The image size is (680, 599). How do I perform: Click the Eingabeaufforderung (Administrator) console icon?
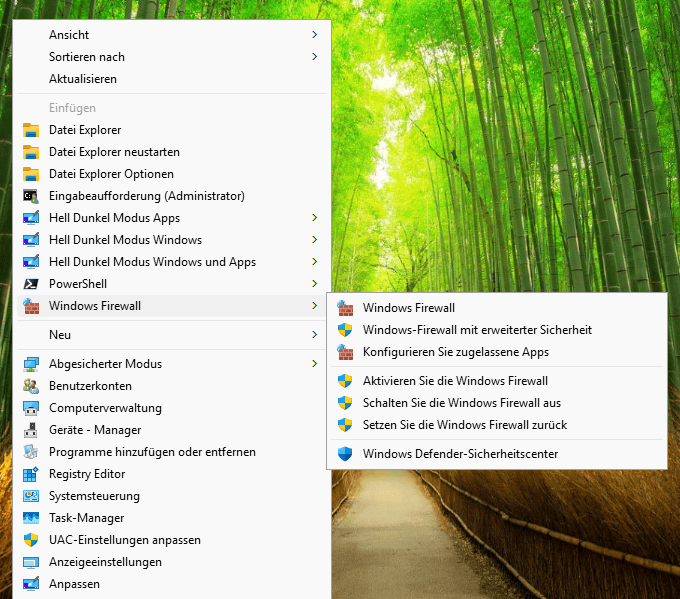[x=31, y=196]
